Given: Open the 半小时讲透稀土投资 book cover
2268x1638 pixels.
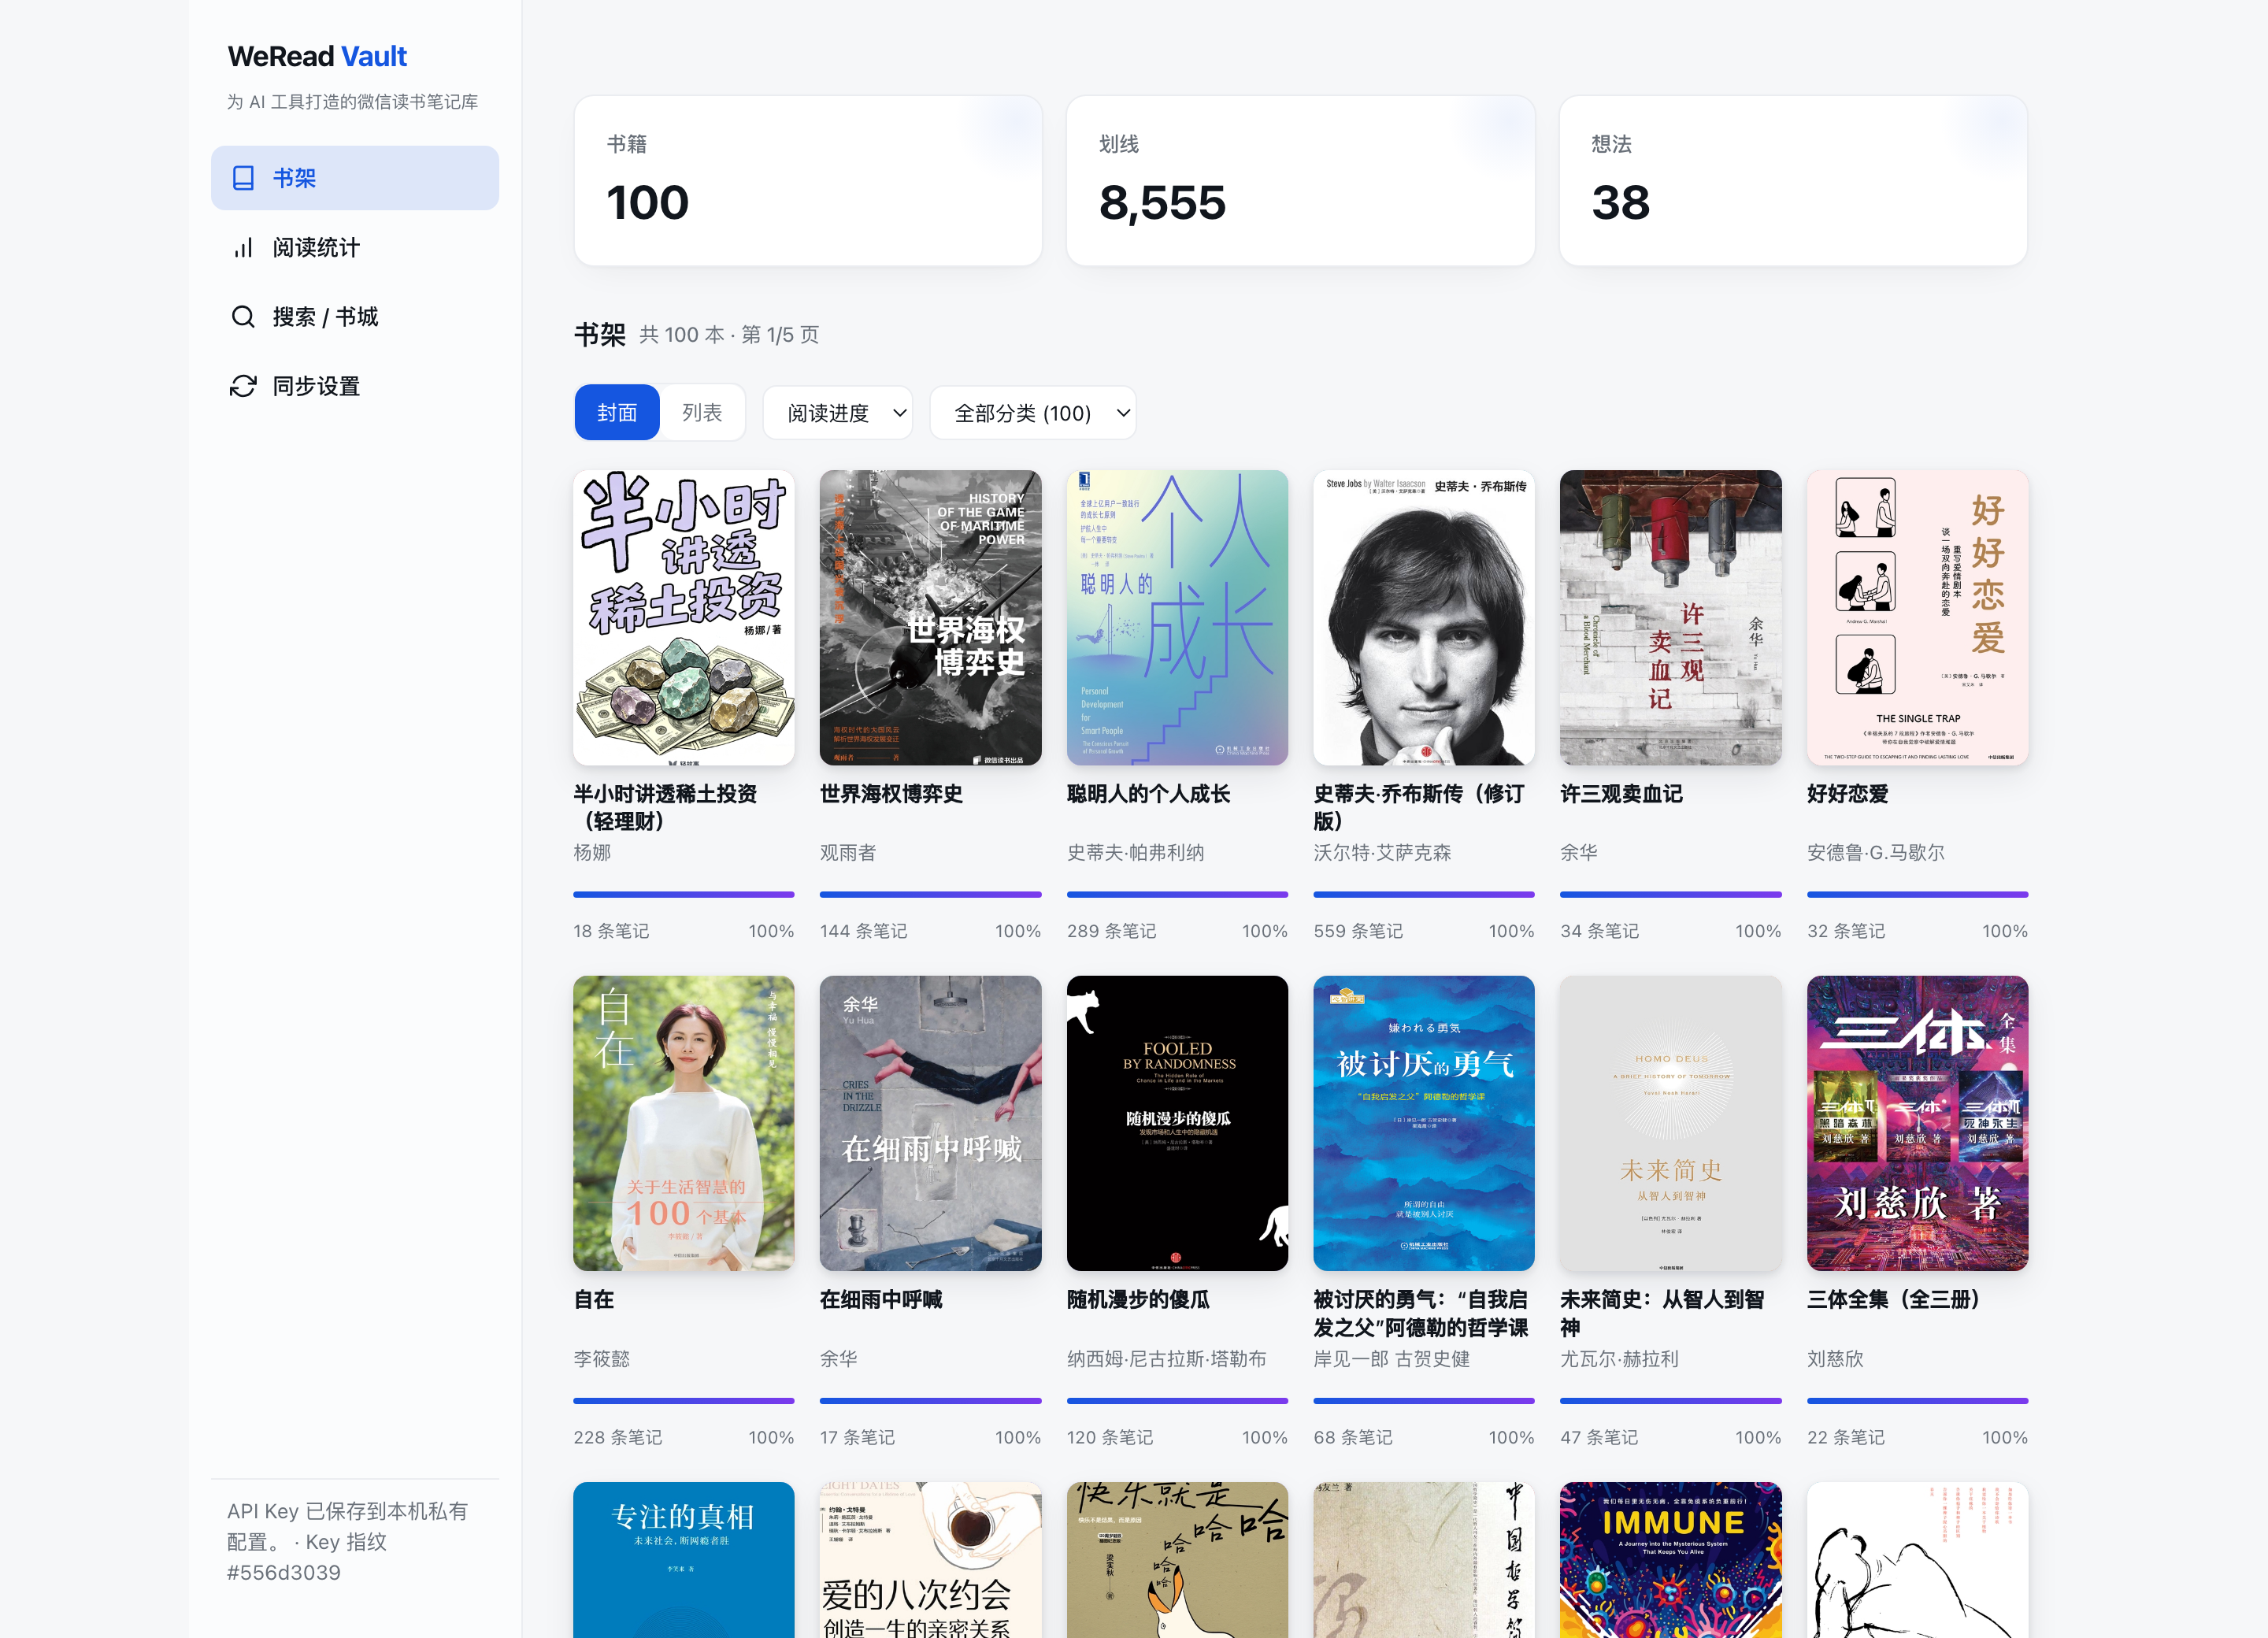Looking at the screenshot, I should [x=684, y=618].
